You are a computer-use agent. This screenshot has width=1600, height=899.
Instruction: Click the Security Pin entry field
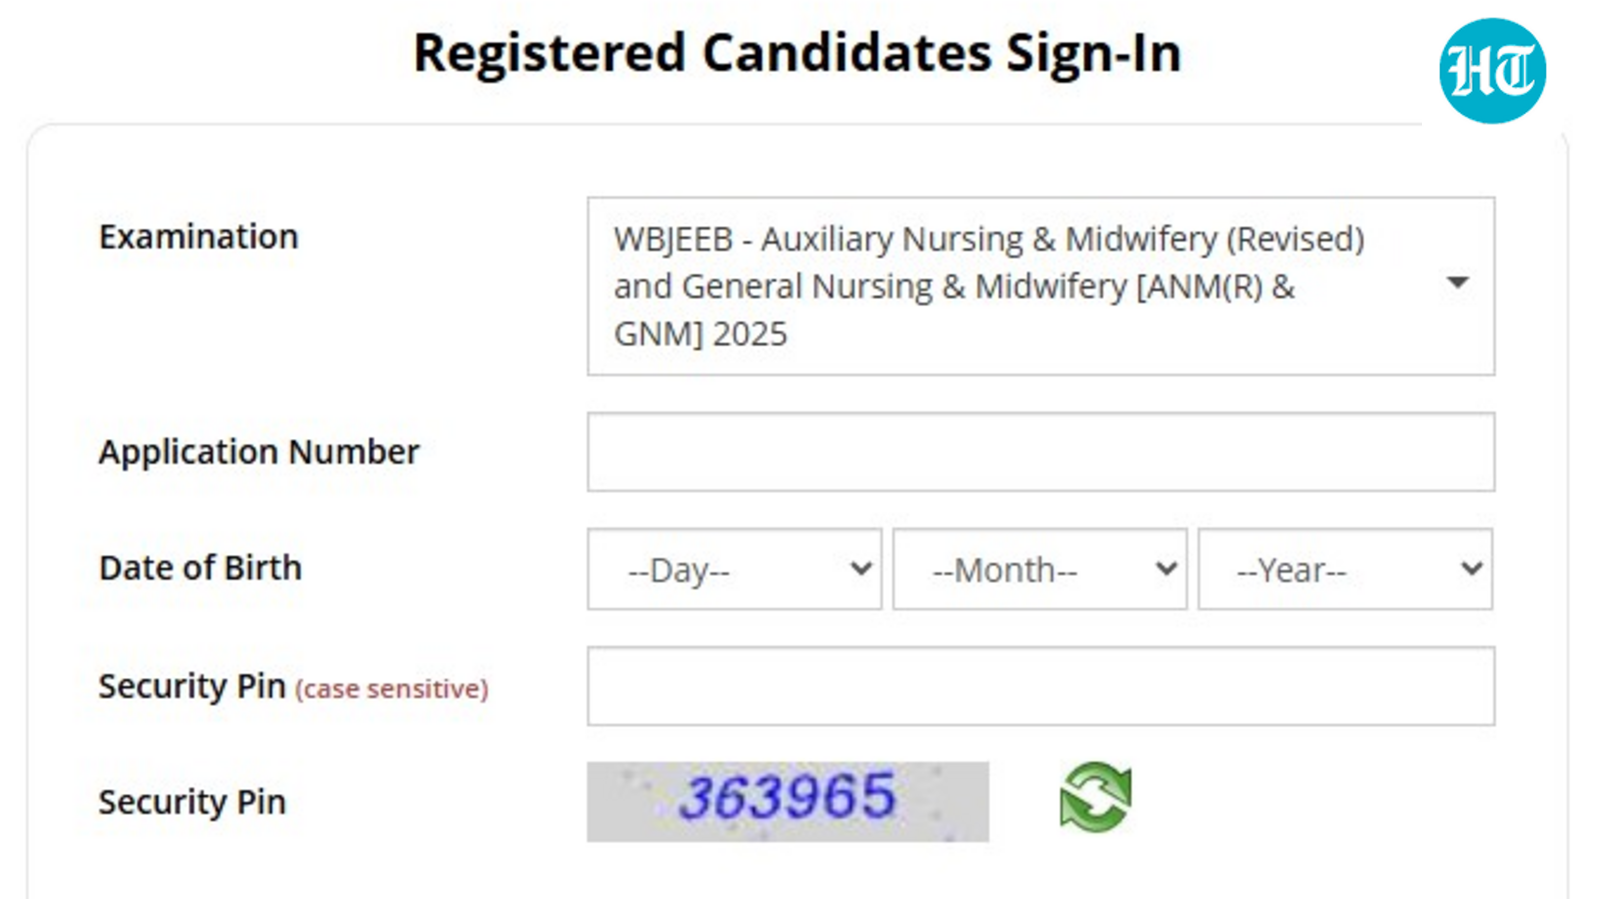[x=1040, y=686]
